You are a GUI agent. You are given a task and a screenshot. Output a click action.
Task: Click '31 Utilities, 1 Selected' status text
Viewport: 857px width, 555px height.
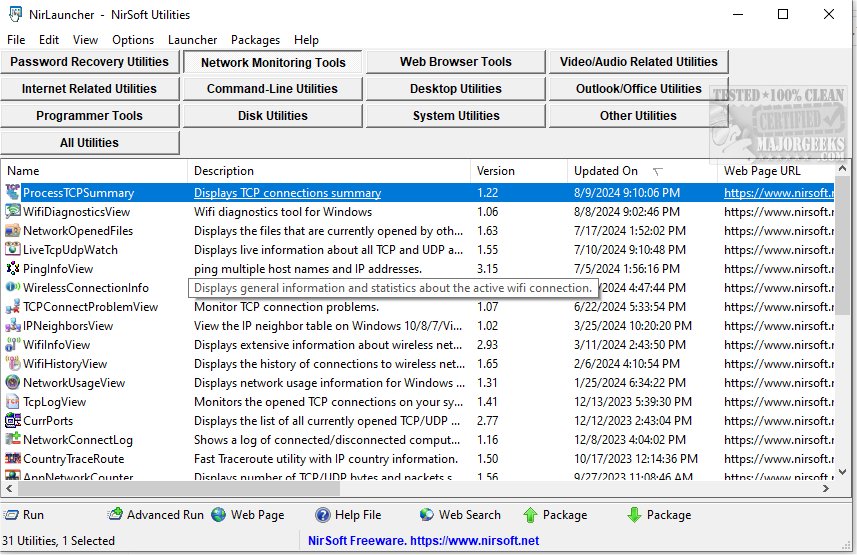pyautogui.click(x=58, y=541)
